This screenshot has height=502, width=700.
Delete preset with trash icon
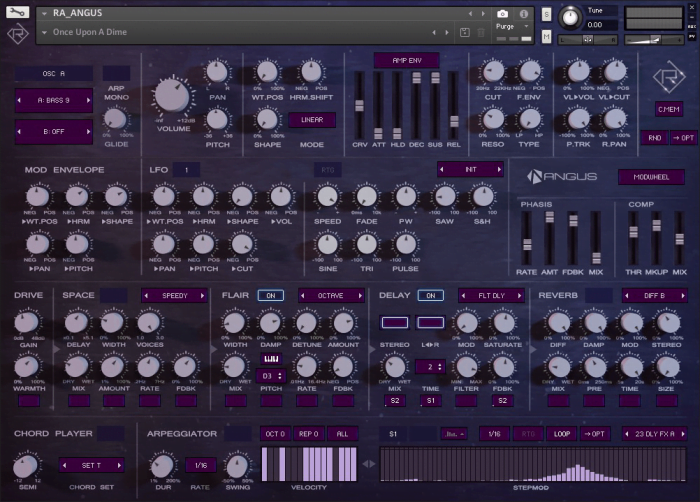pos(481,32)
